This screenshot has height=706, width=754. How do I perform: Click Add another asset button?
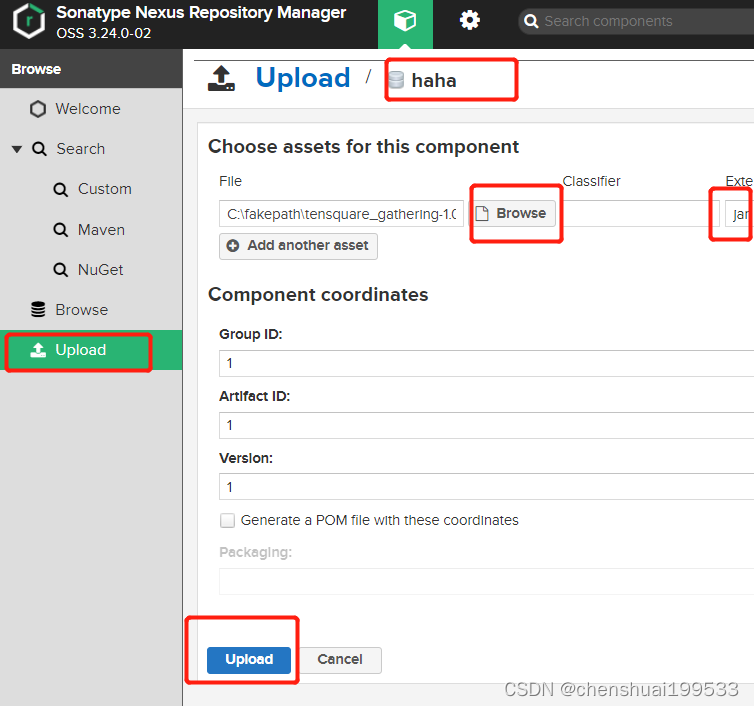tap(298, 246)
